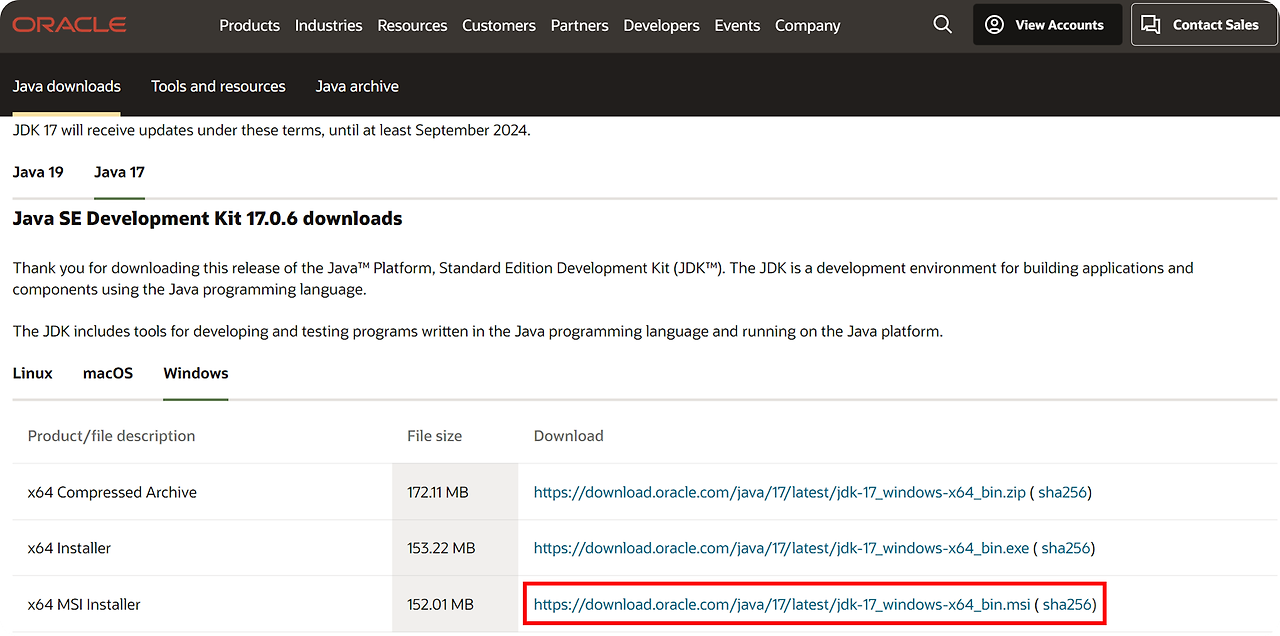Switch to the macOS tab
Screen dimensions: 1280x636
click(x=108, y=373)
